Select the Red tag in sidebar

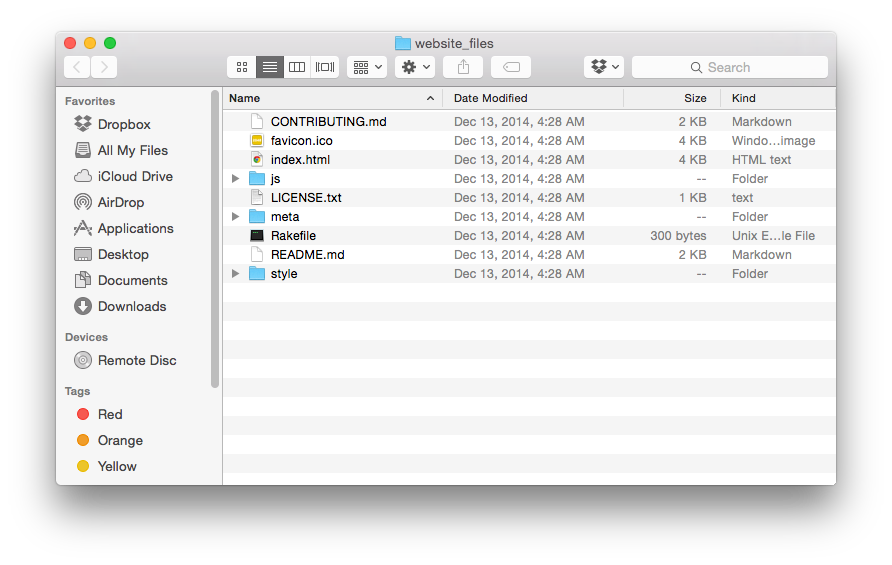[x=110, y=414]
